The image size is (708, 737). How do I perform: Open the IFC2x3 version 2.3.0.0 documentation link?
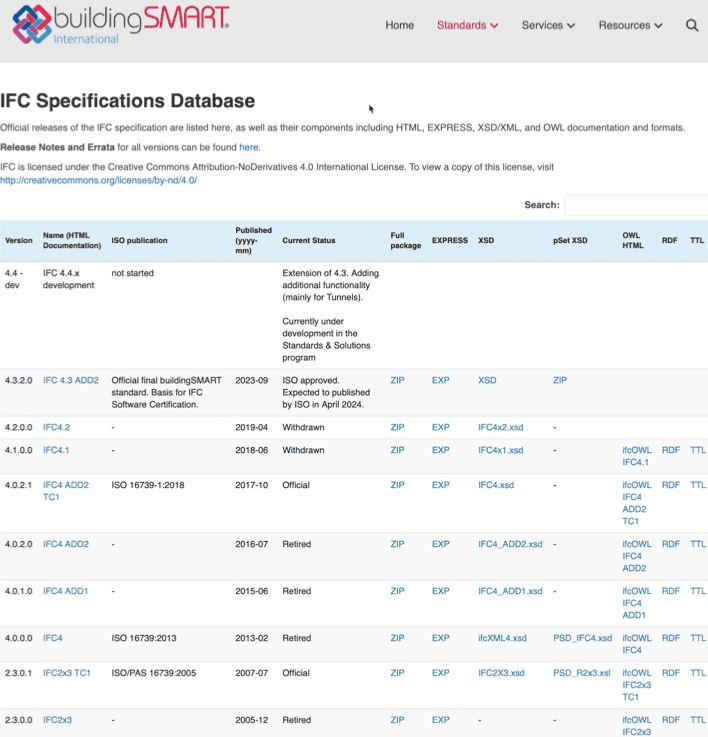[x=57, y=720]
